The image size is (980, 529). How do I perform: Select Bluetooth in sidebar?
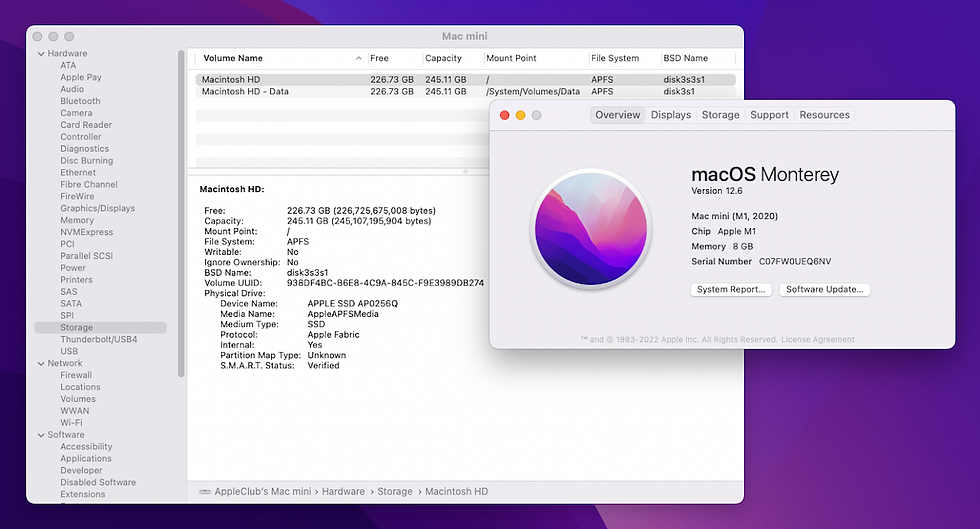click(x=80, y=101)
